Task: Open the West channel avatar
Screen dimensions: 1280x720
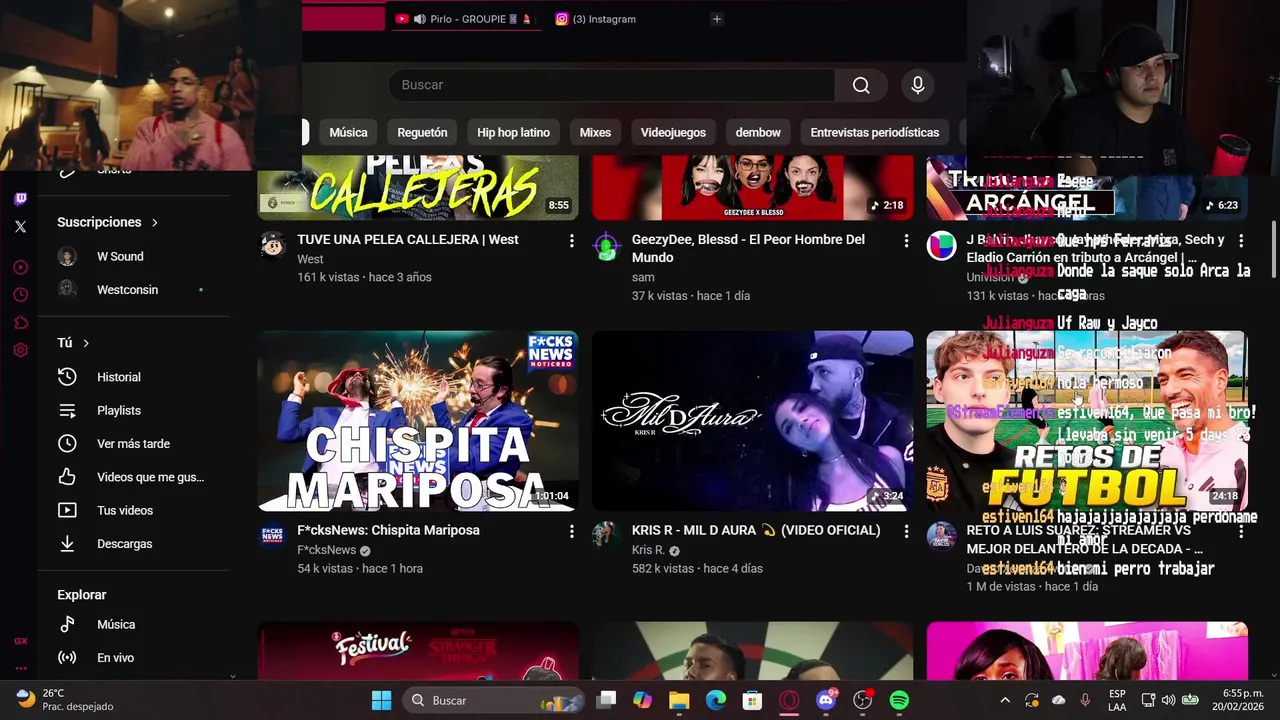Action: [x=272, y=245]
